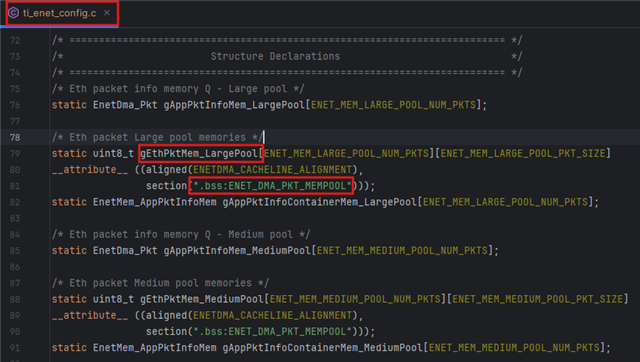This screenshot has width=640, height=362.
Task: Click line number 88 in the gutter
Action: 15,299
